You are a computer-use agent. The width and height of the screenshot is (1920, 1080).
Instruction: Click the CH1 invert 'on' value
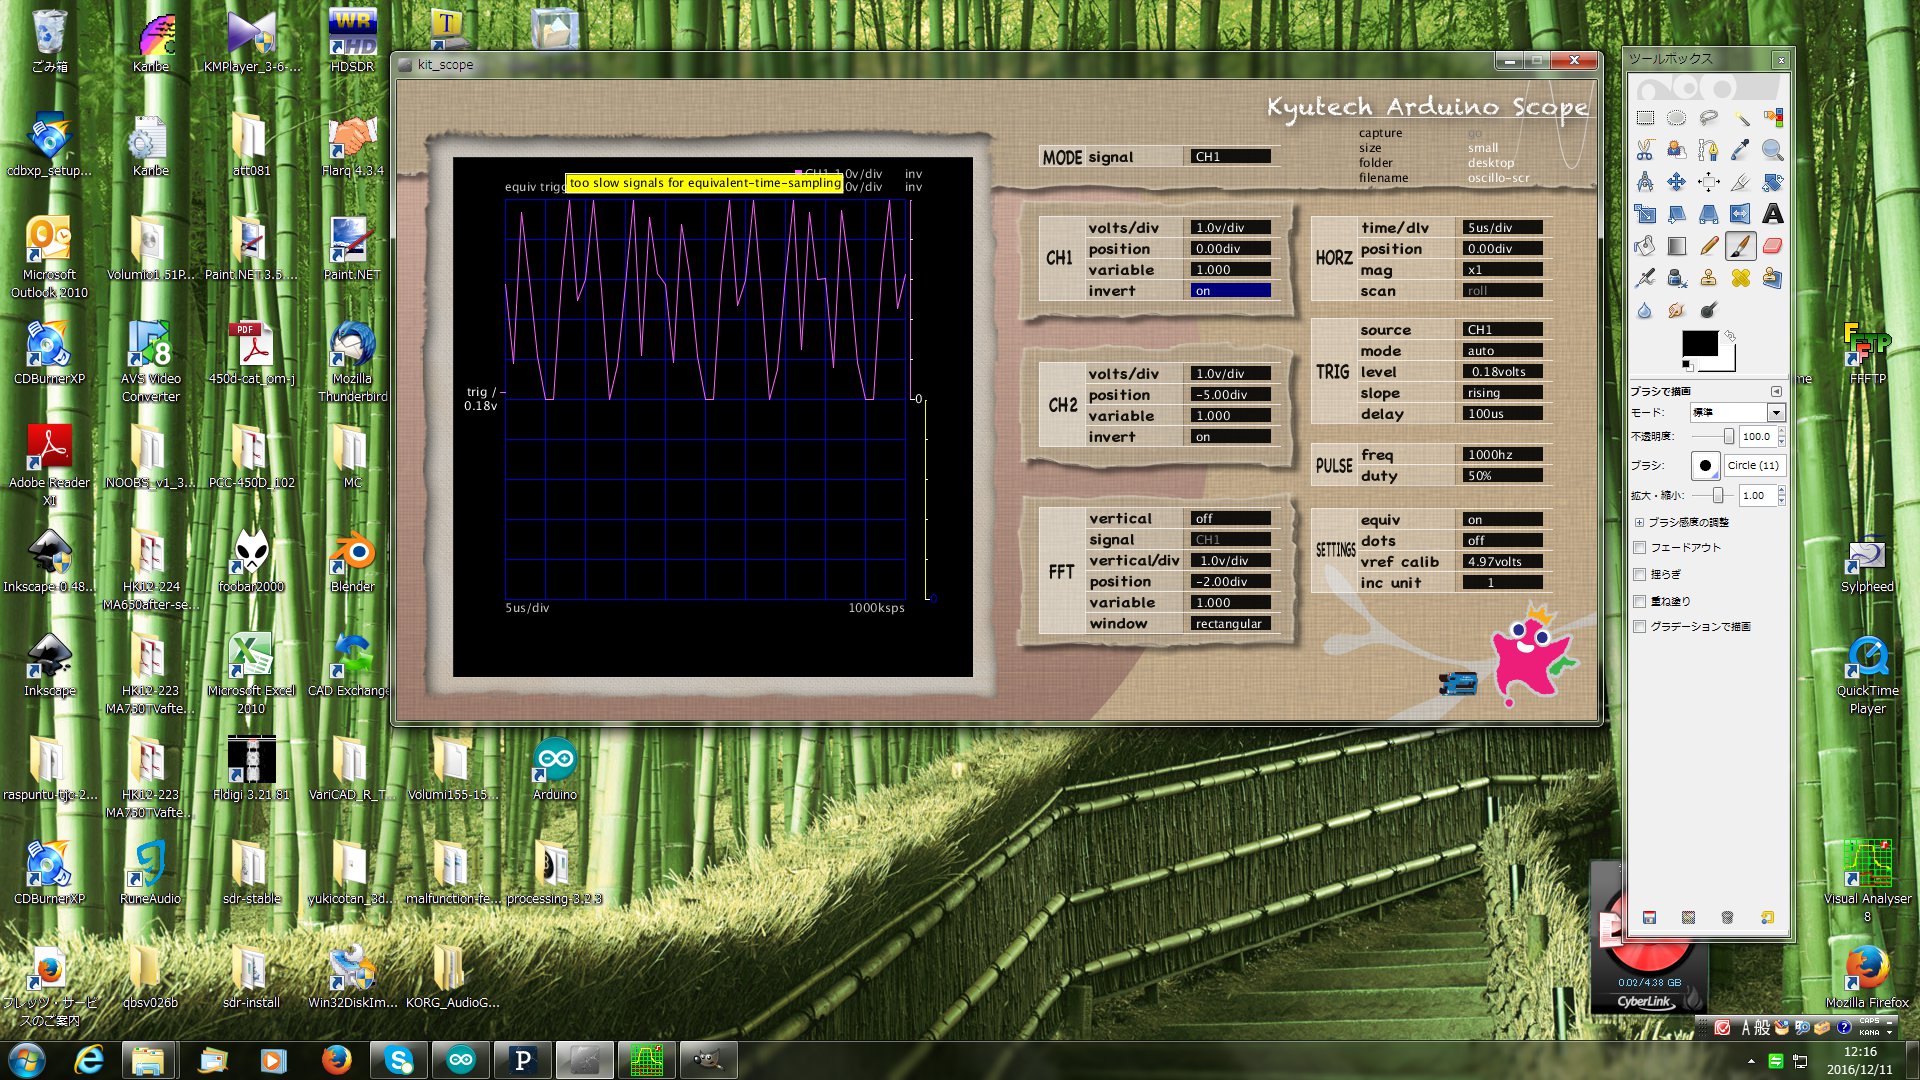[x=1231, y=291]
